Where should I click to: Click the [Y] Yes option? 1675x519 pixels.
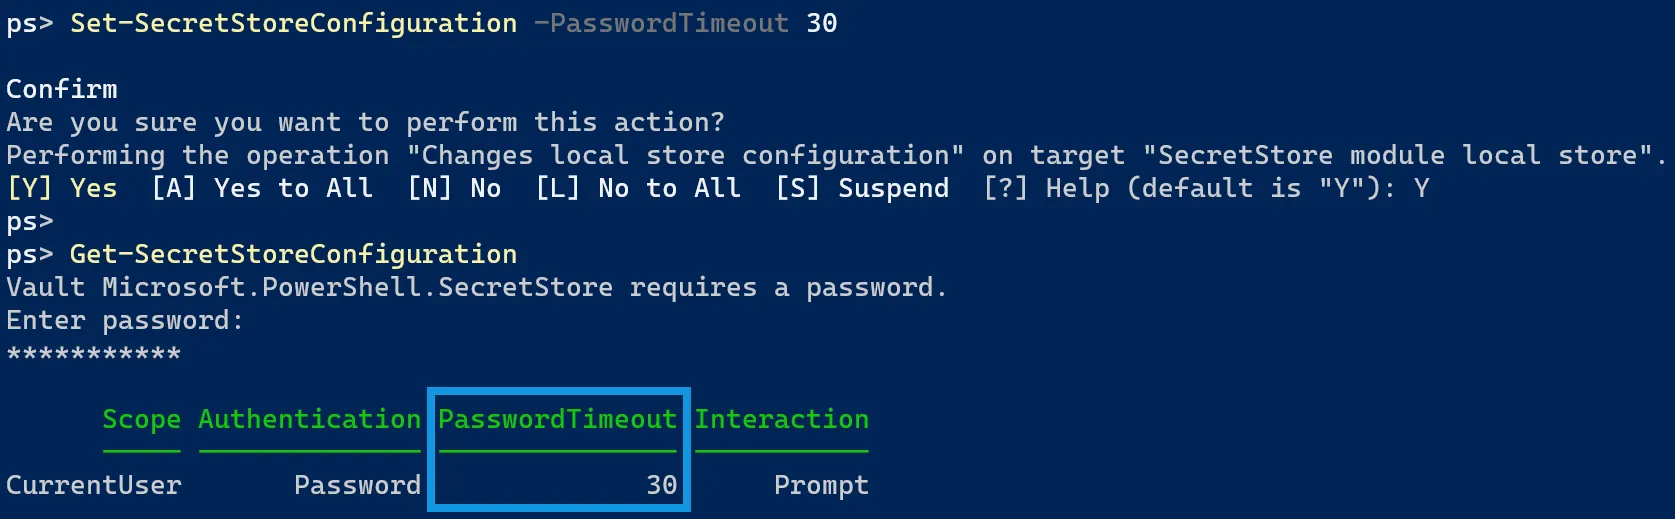pos(62,188)
